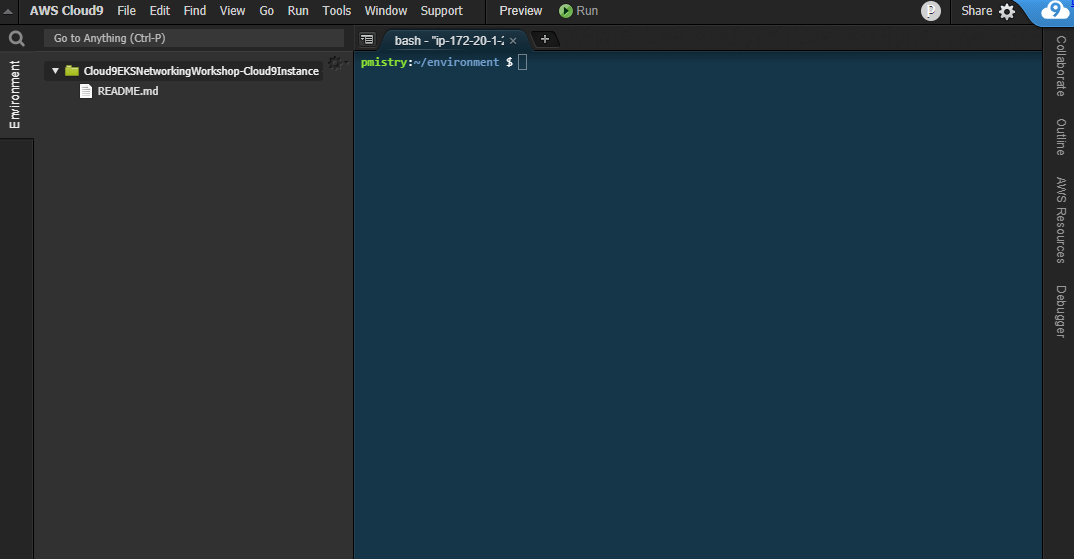The height and width of the screenshot is (559, 1074).
Task: Collapse the Cloud9EKSNetworkingWorkshop folder arrow
Action: point(55,71)
